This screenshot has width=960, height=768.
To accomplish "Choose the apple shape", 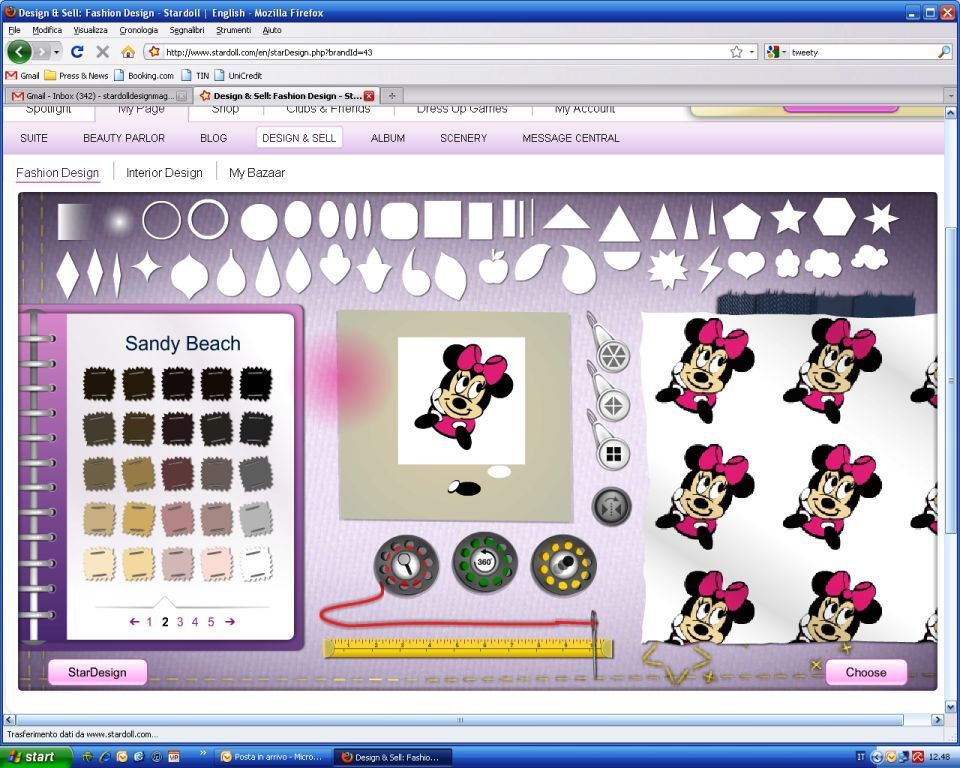I will [x=493, y=267].
